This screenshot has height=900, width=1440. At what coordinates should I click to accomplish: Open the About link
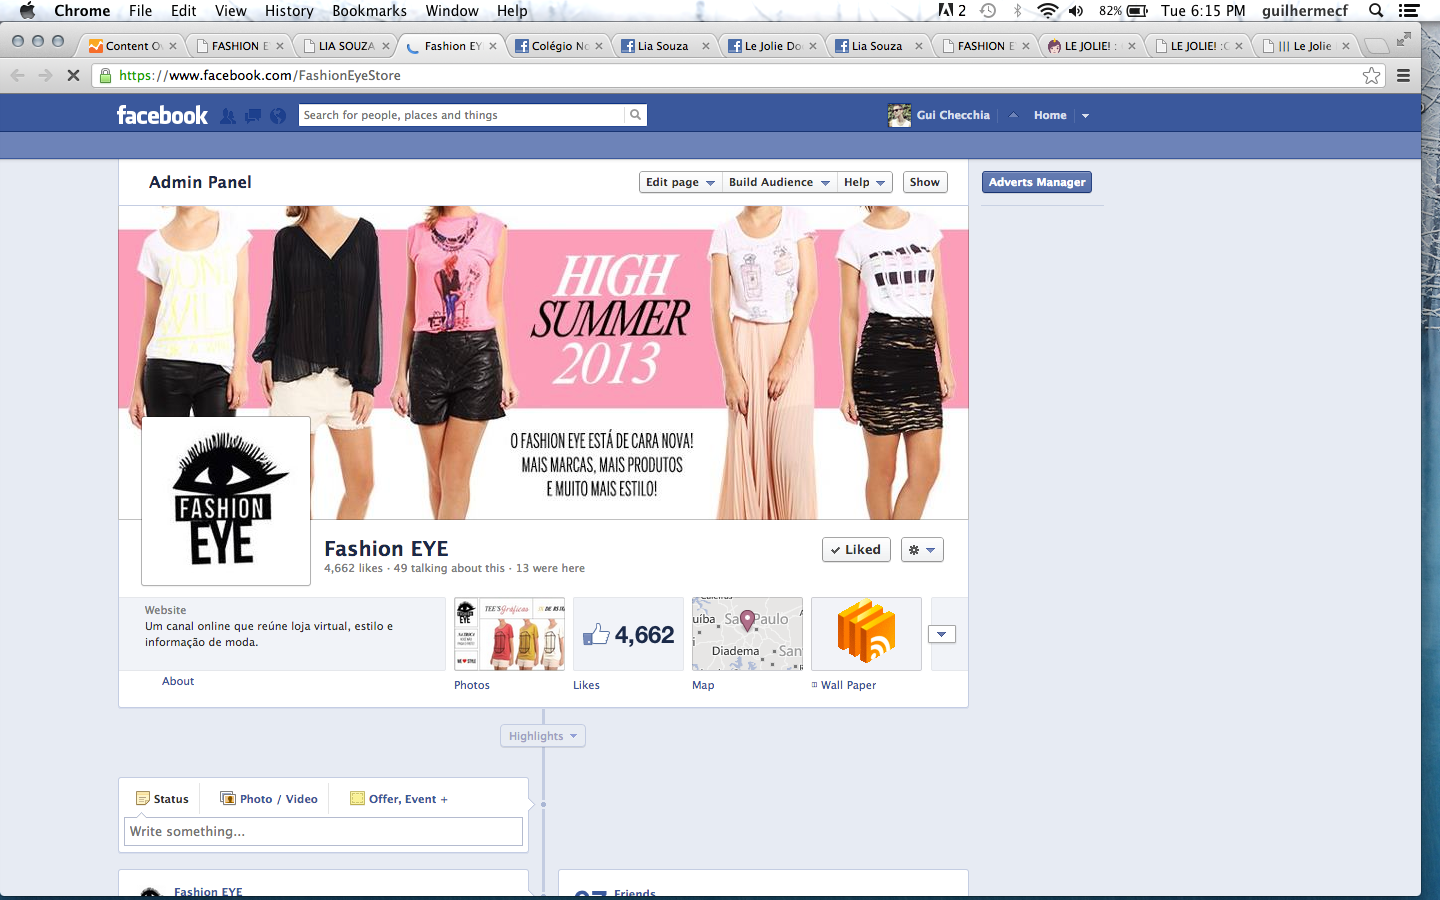click(178, 681)
